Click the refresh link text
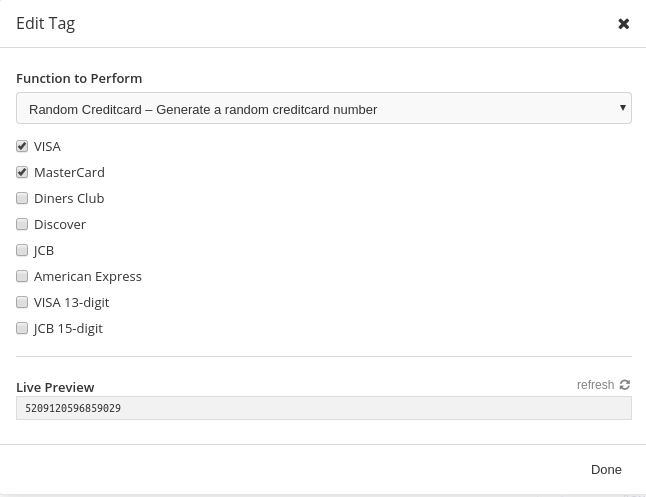The height and width of the screenshot is (497, 646). pos(595,385)
